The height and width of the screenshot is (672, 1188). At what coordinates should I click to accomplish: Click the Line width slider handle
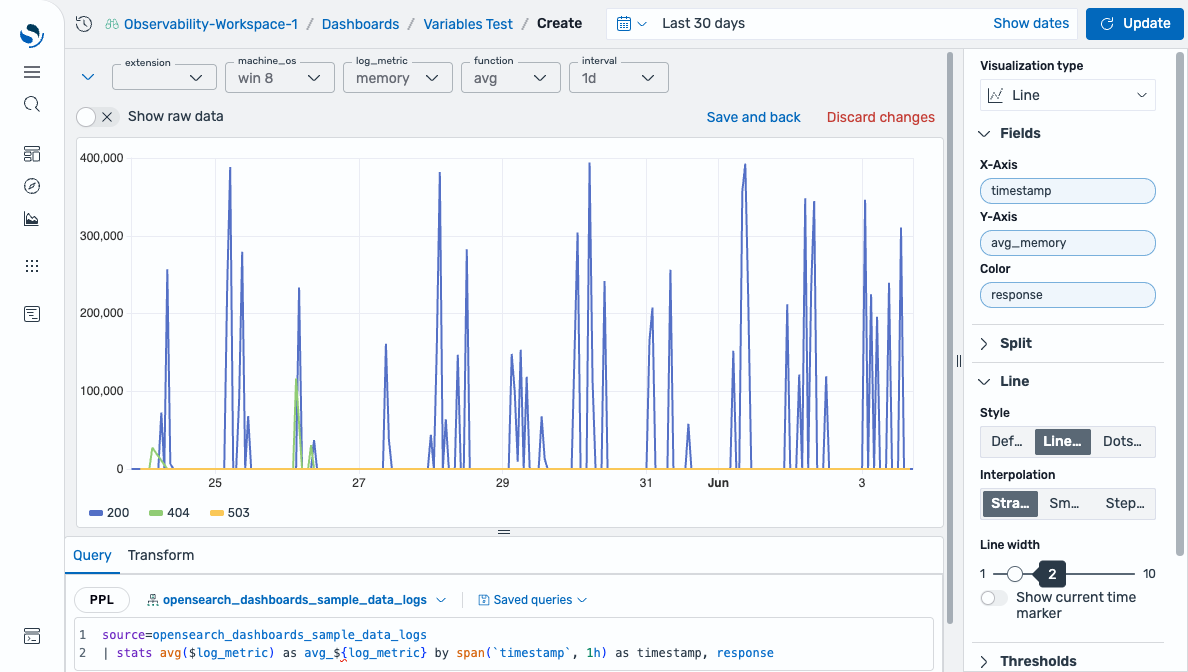pyautogui.click(x=1015, y=574)
